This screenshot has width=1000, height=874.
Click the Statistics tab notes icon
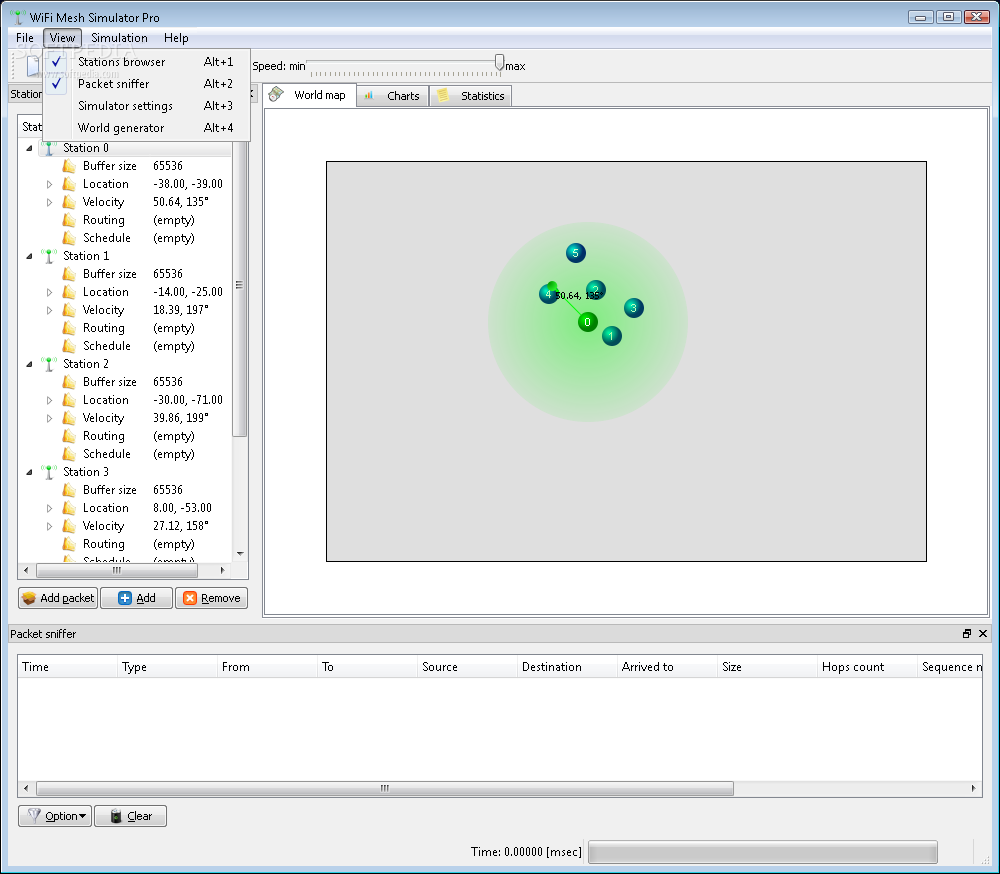point(443,96)
